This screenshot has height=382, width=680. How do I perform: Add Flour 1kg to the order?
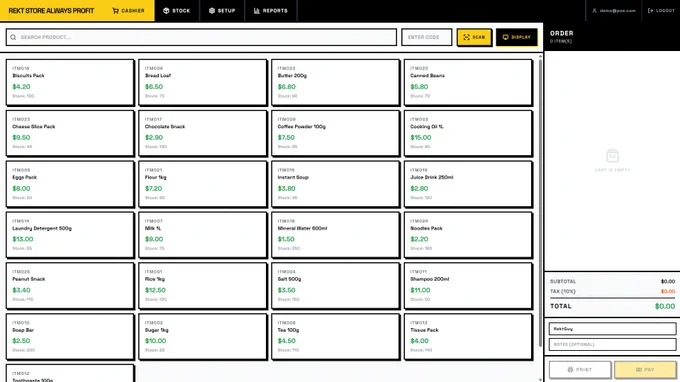click(x=203, y=184)
